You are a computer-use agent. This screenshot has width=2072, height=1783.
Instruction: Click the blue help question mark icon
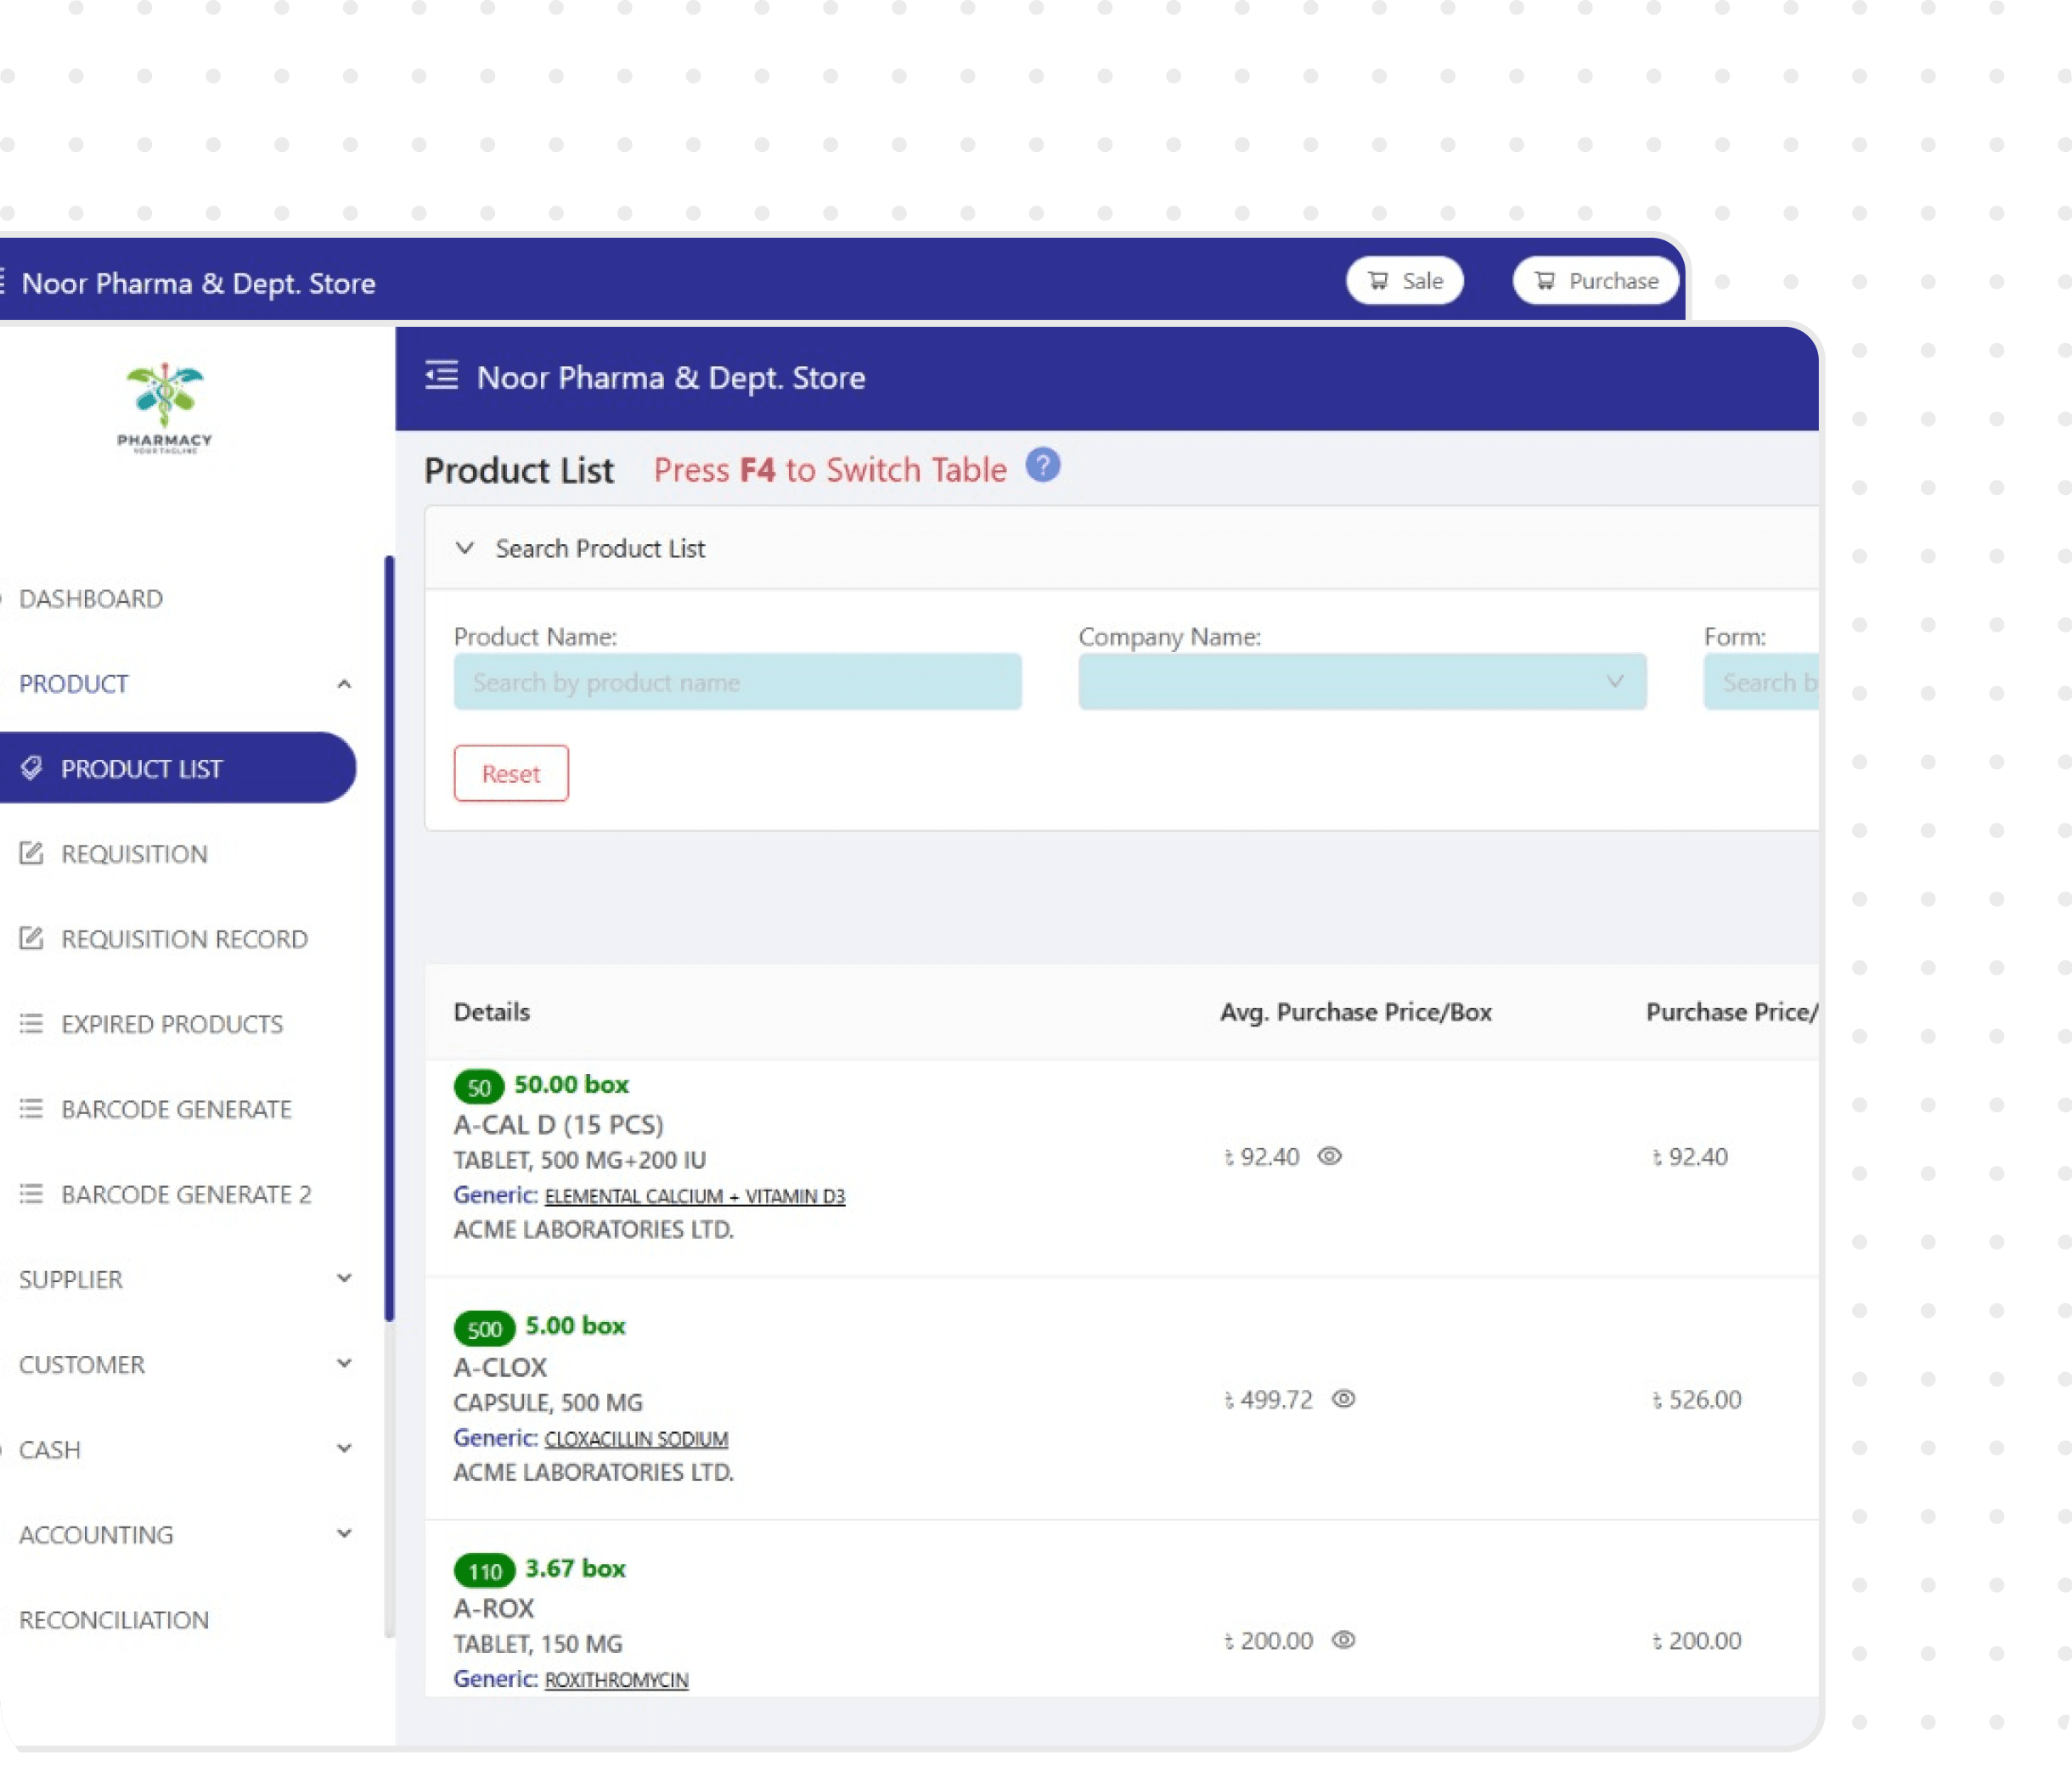pos(1042,465)
